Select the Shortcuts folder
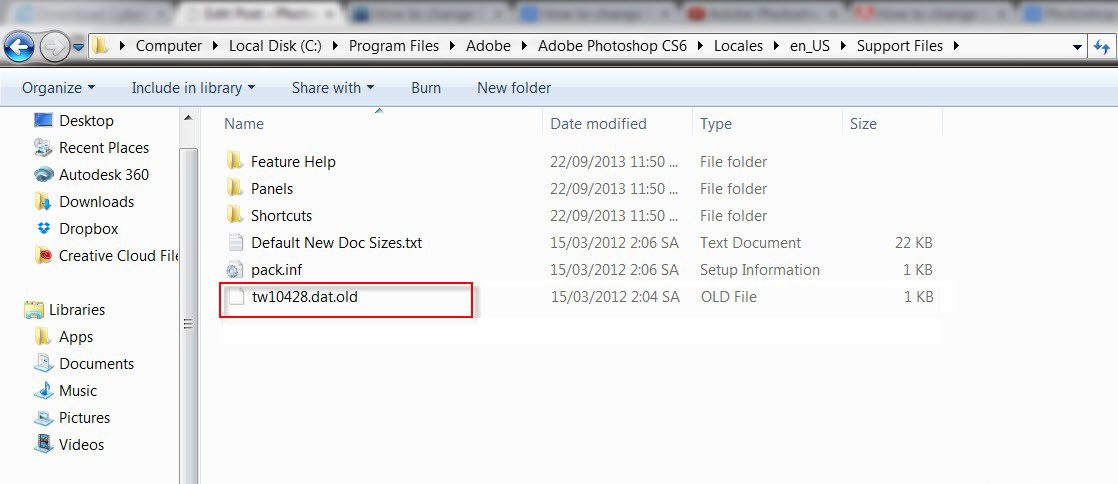1118x484 pixels. pyautogui.click(x=281, y=215)
